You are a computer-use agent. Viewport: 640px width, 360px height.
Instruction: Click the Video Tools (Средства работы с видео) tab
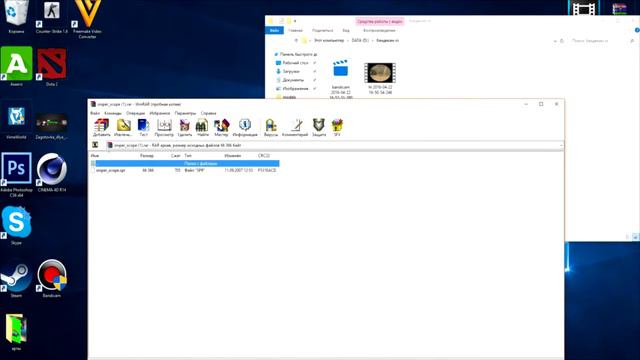coord(380,21)
